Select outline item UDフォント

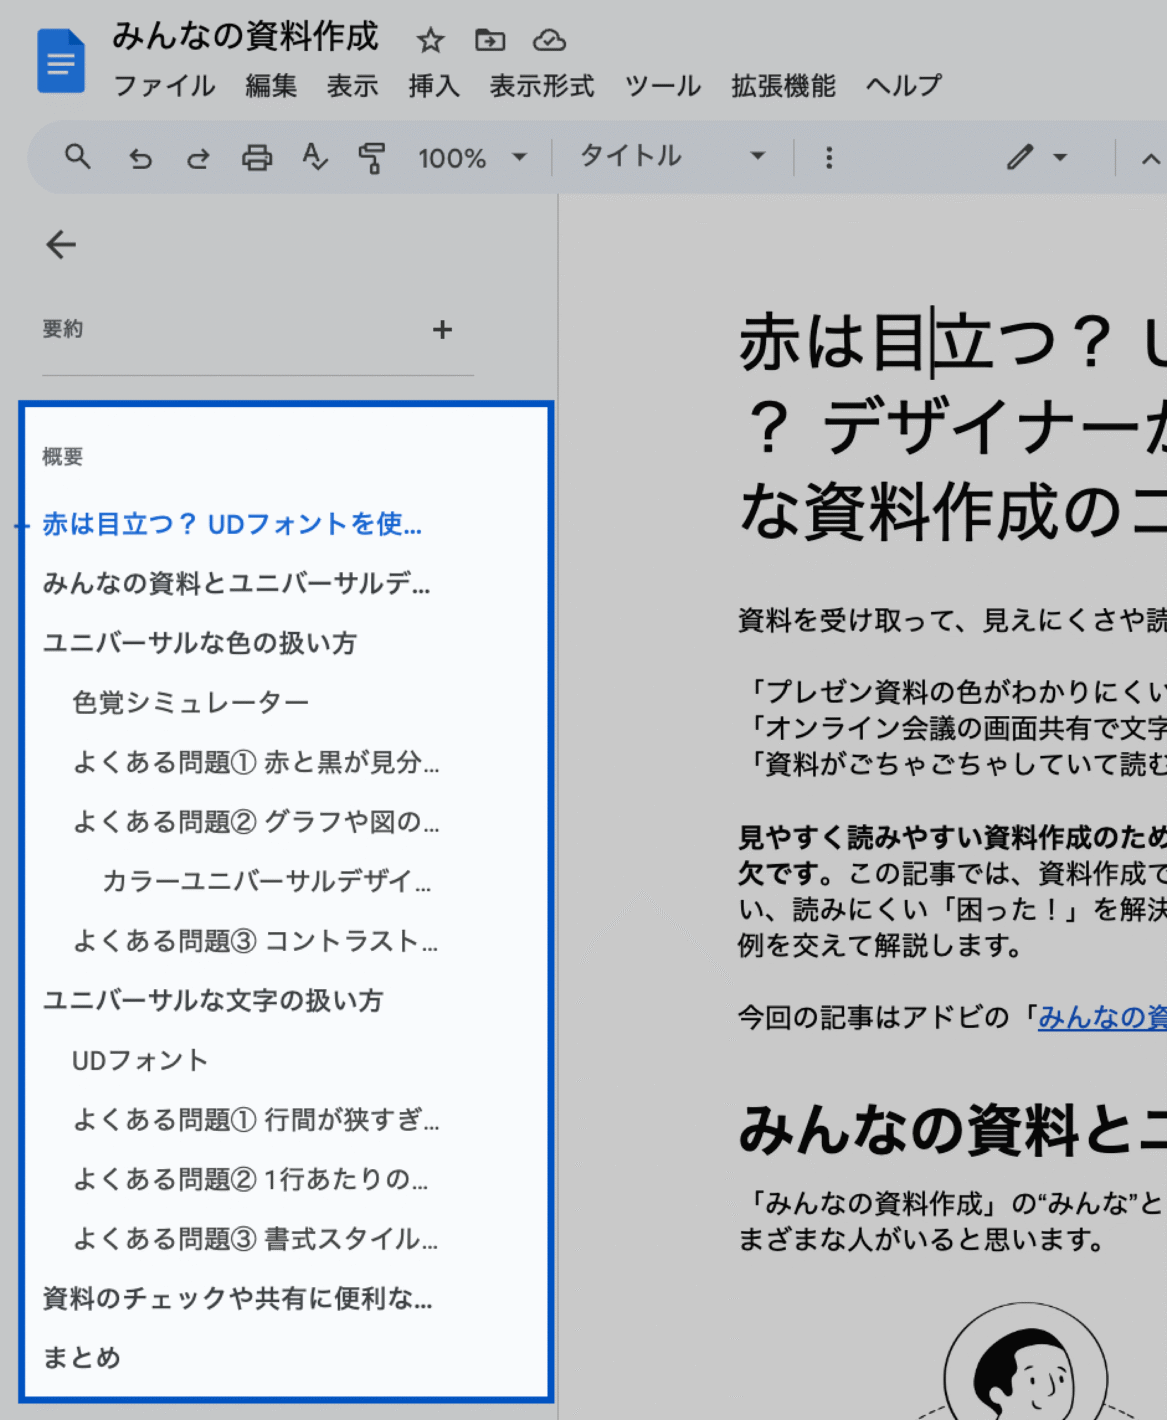point(140,1060)
